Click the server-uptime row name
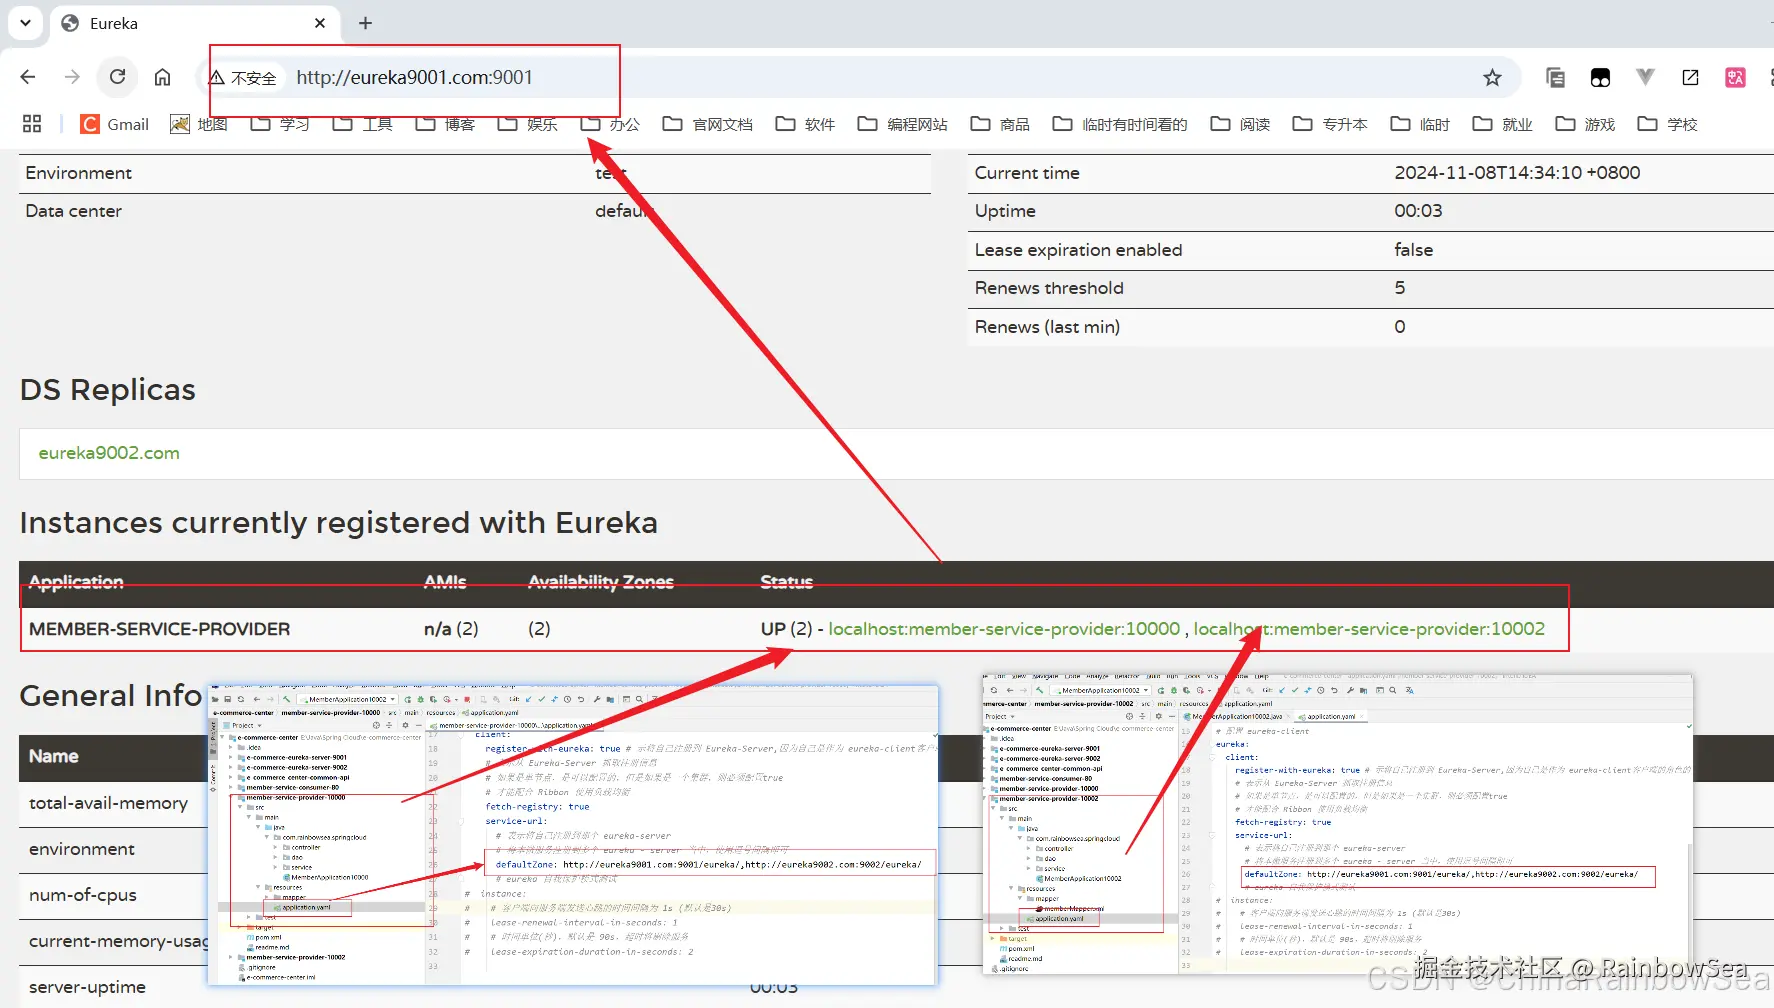Image resolution: width=1774 pixels, height=1008 pixels. point(87,987)
